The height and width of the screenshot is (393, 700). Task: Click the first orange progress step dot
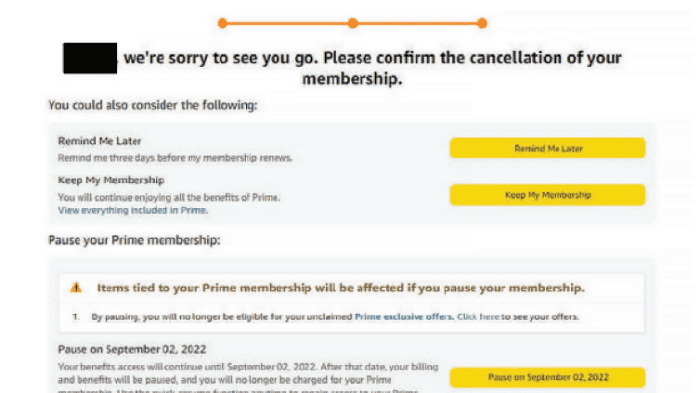pos(222,23)
